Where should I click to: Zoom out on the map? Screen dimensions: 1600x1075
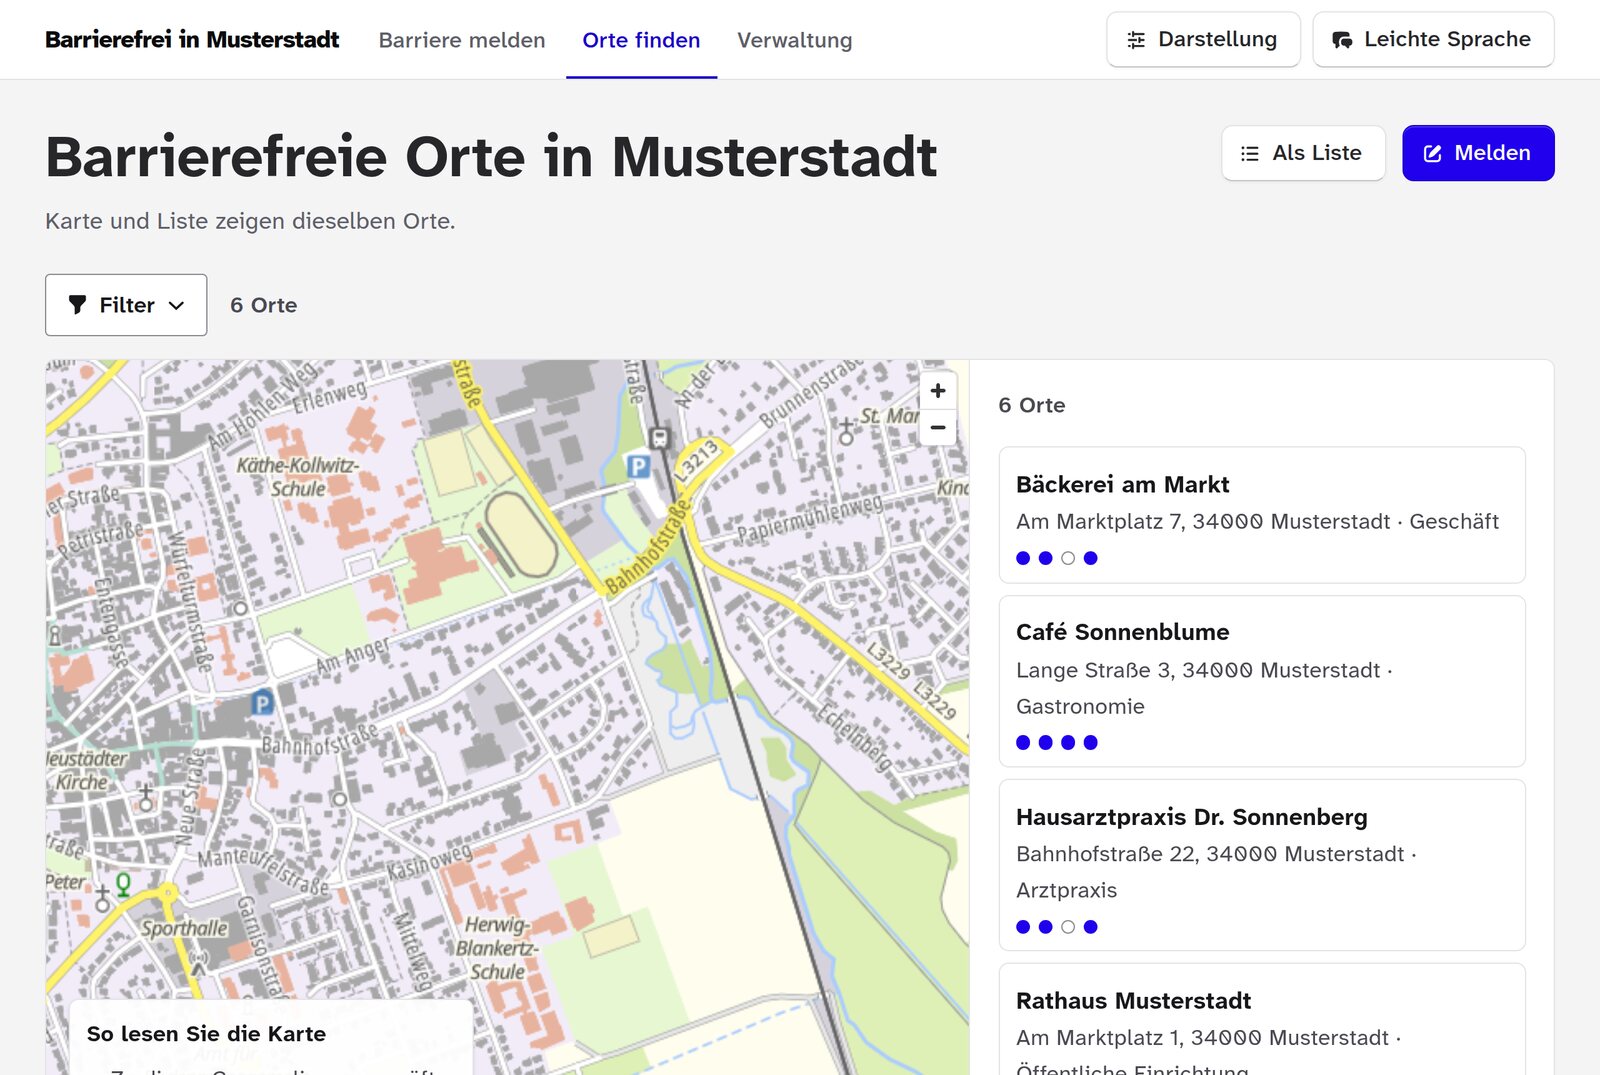938,427
